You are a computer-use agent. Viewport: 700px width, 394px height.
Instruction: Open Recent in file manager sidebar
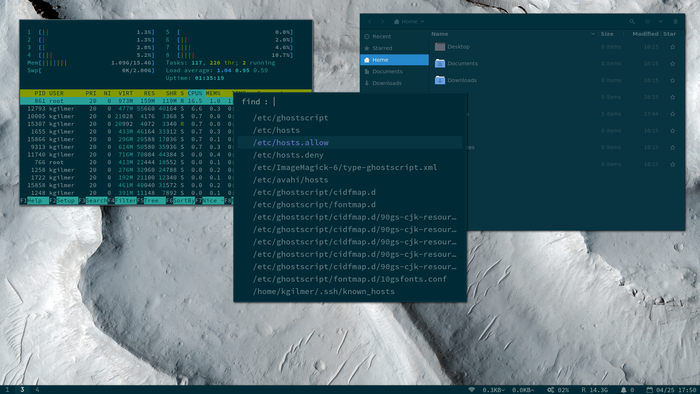click(x=395, y=37)
